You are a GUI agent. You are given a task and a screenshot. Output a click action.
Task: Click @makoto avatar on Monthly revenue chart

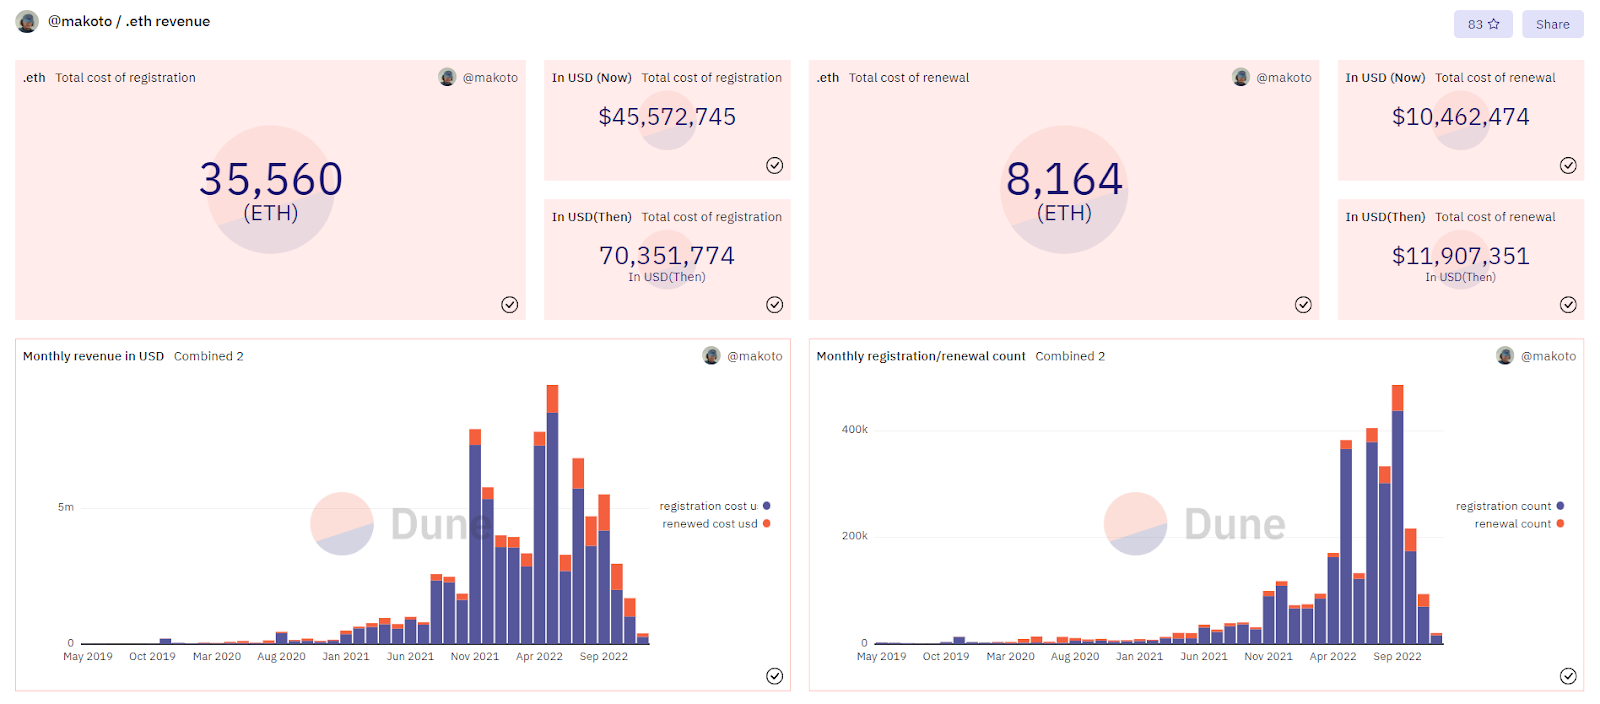pyautogui.click(x=712, y=356)
